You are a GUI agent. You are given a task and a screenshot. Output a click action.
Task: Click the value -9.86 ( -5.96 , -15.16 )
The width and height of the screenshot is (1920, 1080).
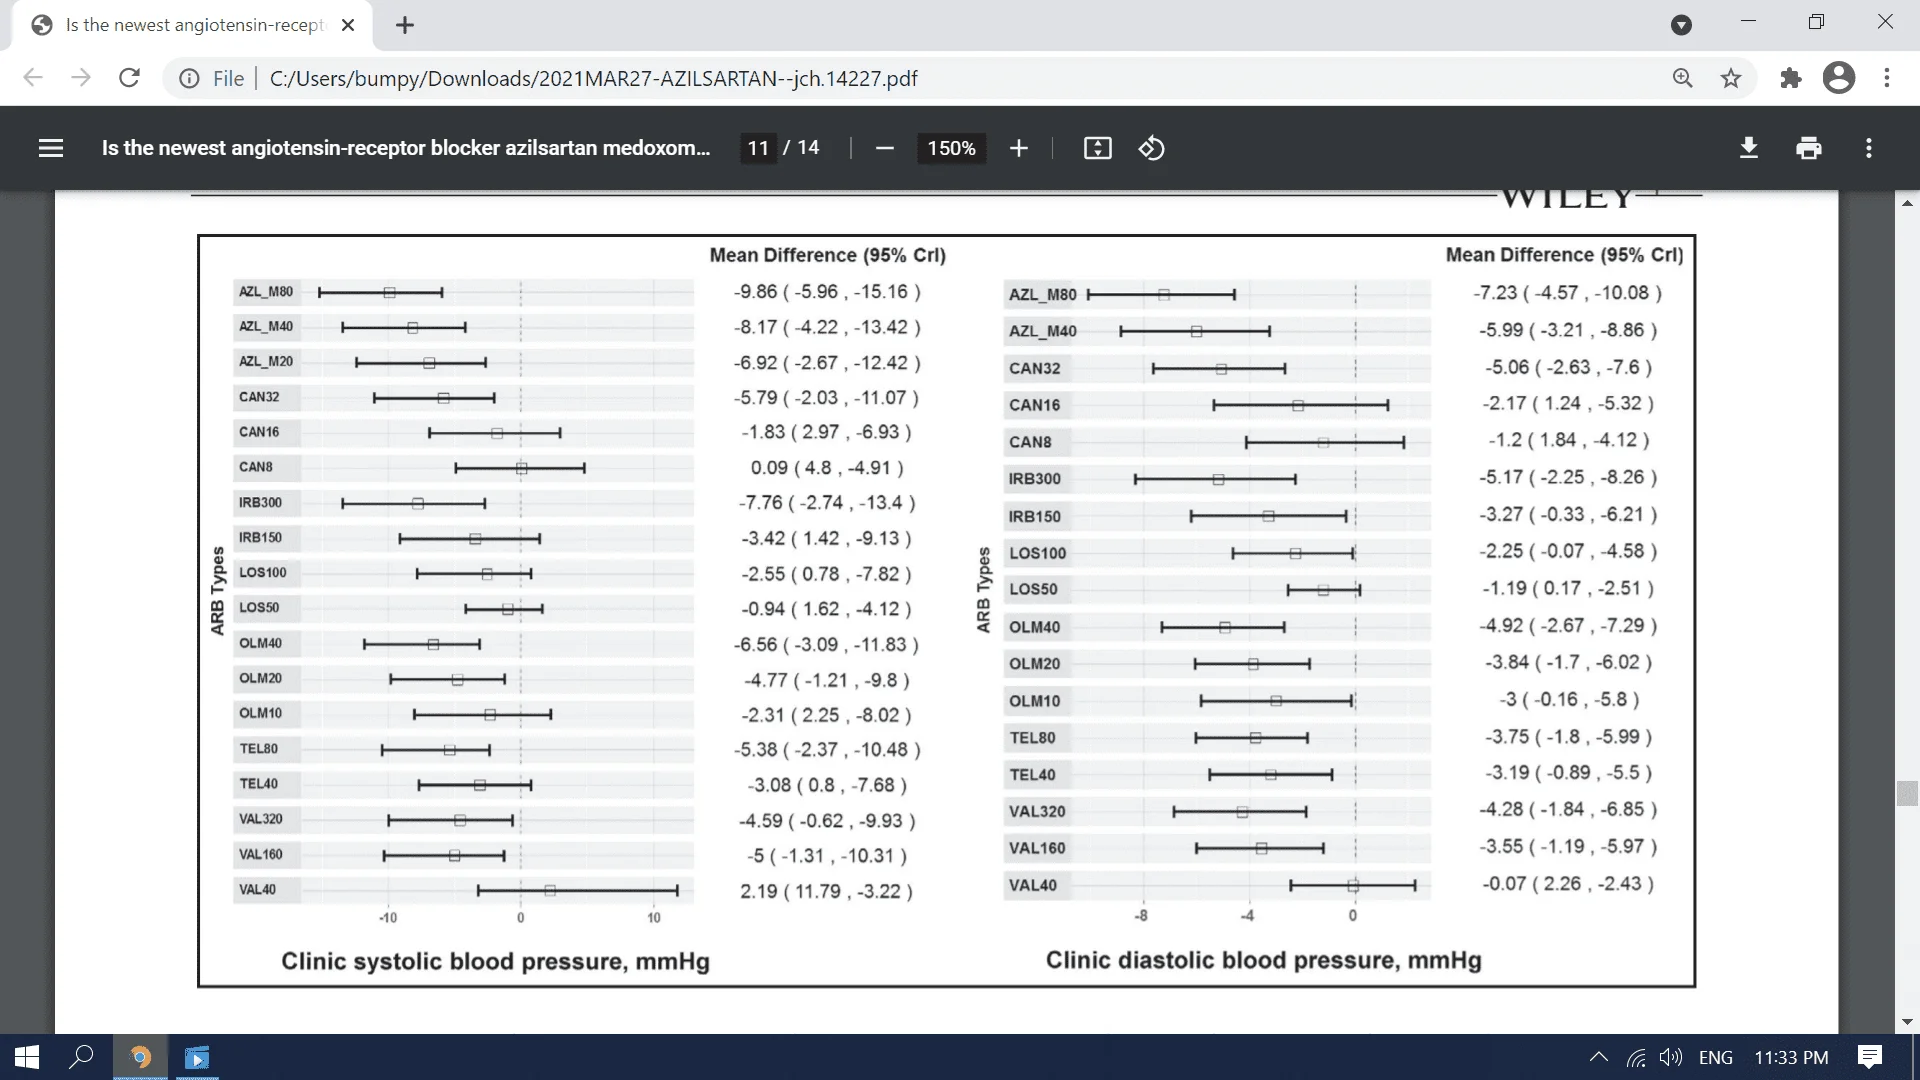click(827, 292)
